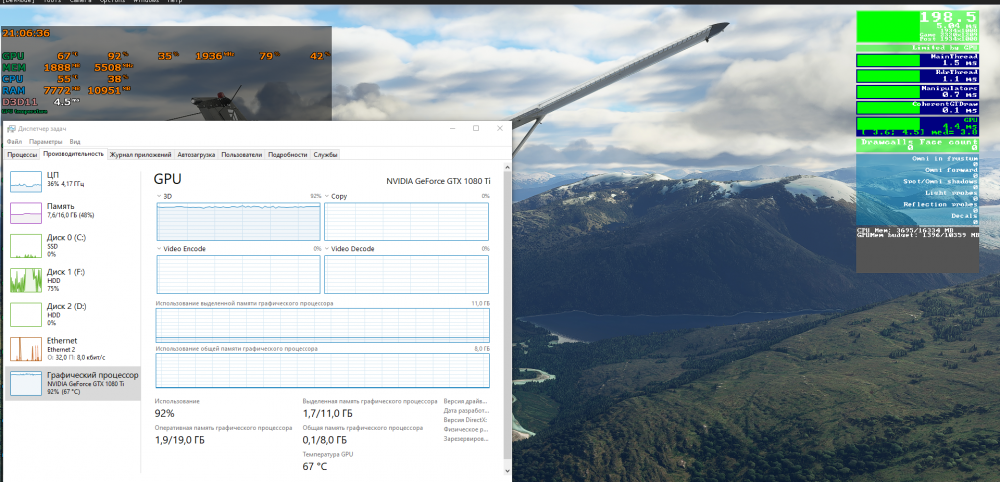Open the Video Encode graph dropdown
The image size is (1000, 482).
[159, 249]
